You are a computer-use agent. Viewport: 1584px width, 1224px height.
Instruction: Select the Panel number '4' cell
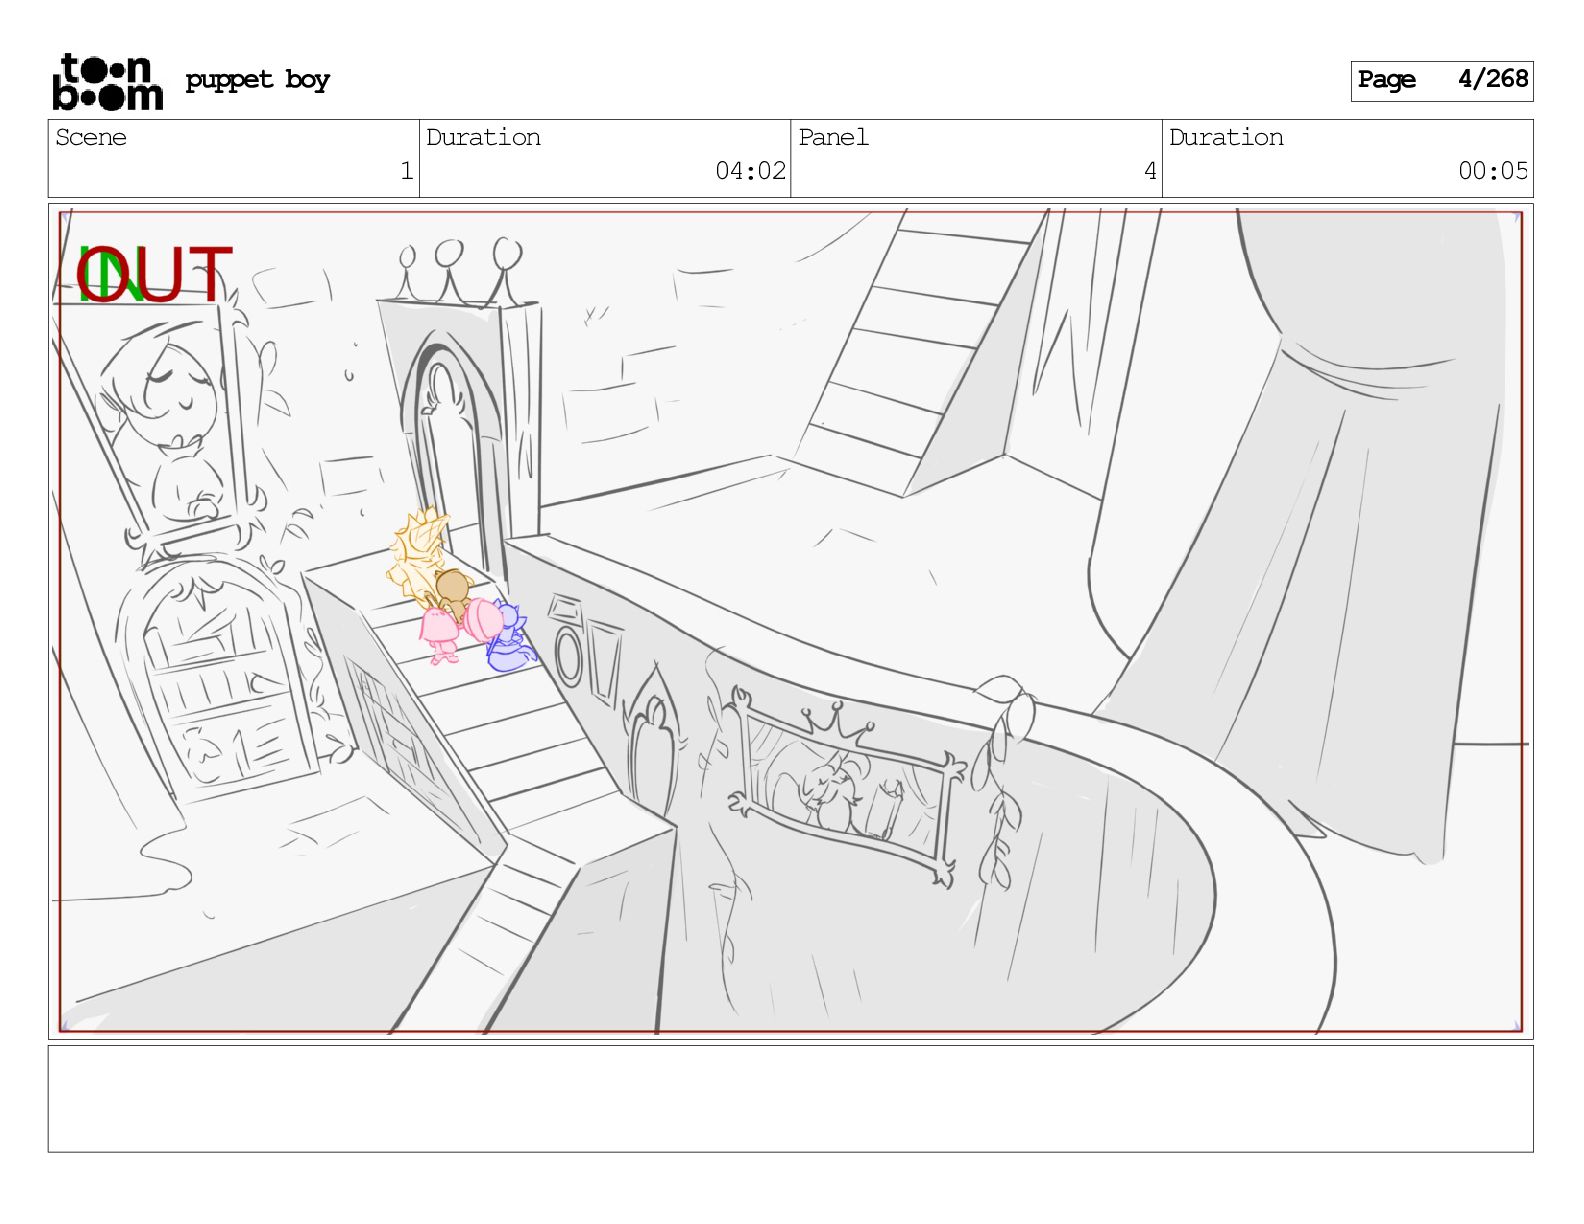[976, 159]
